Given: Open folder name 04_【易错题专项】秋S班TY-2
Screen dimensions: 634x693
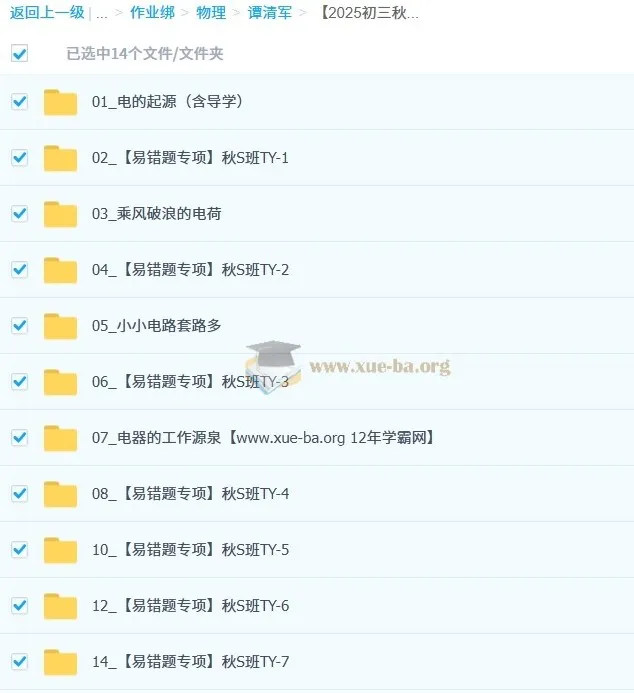Looking at the screenshot, I should coord(190,270).
